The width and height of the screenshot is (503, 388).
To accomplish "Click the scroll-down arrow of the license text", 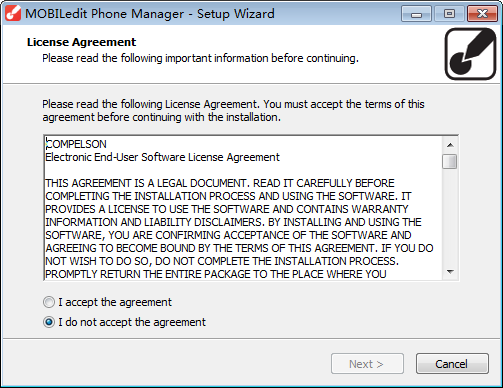I will coord(450,272).
